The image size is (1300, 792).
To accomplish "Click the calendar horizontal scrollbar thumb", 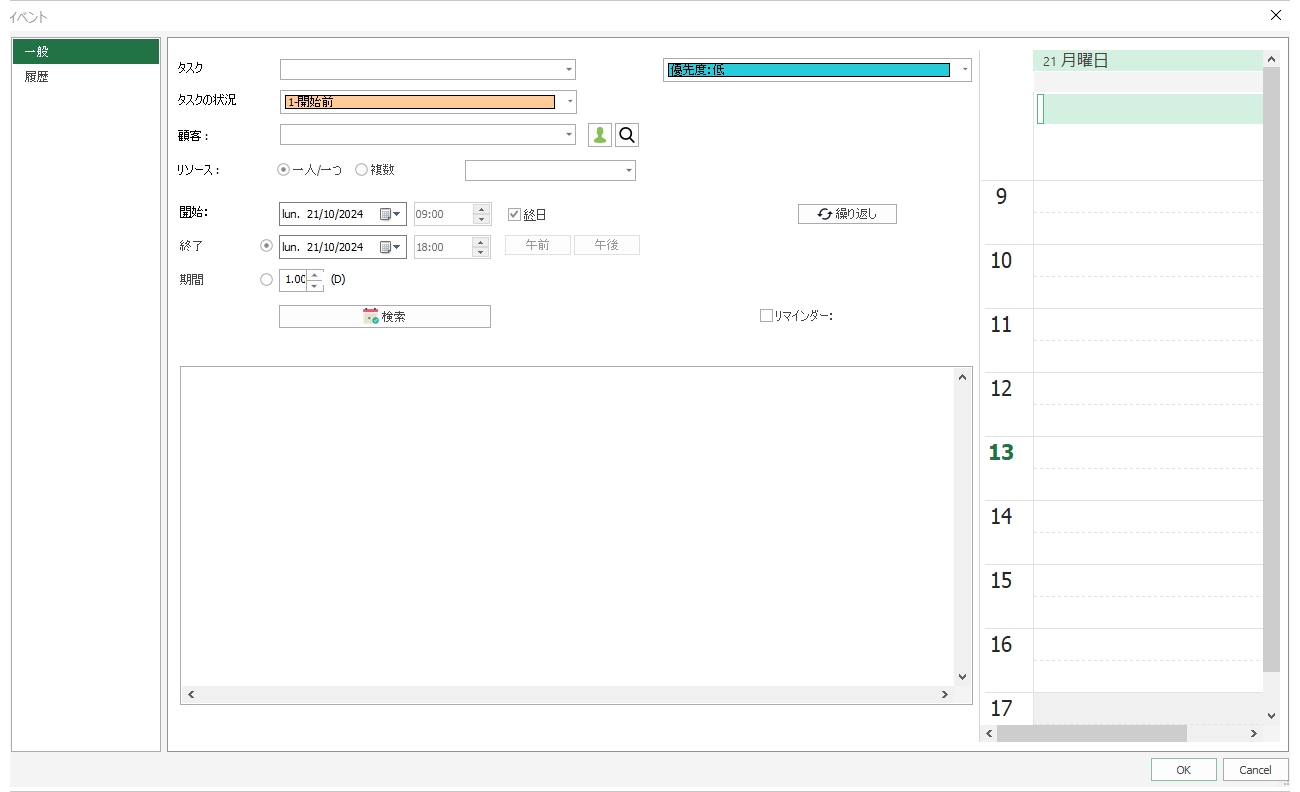I will pos(1092,734).
